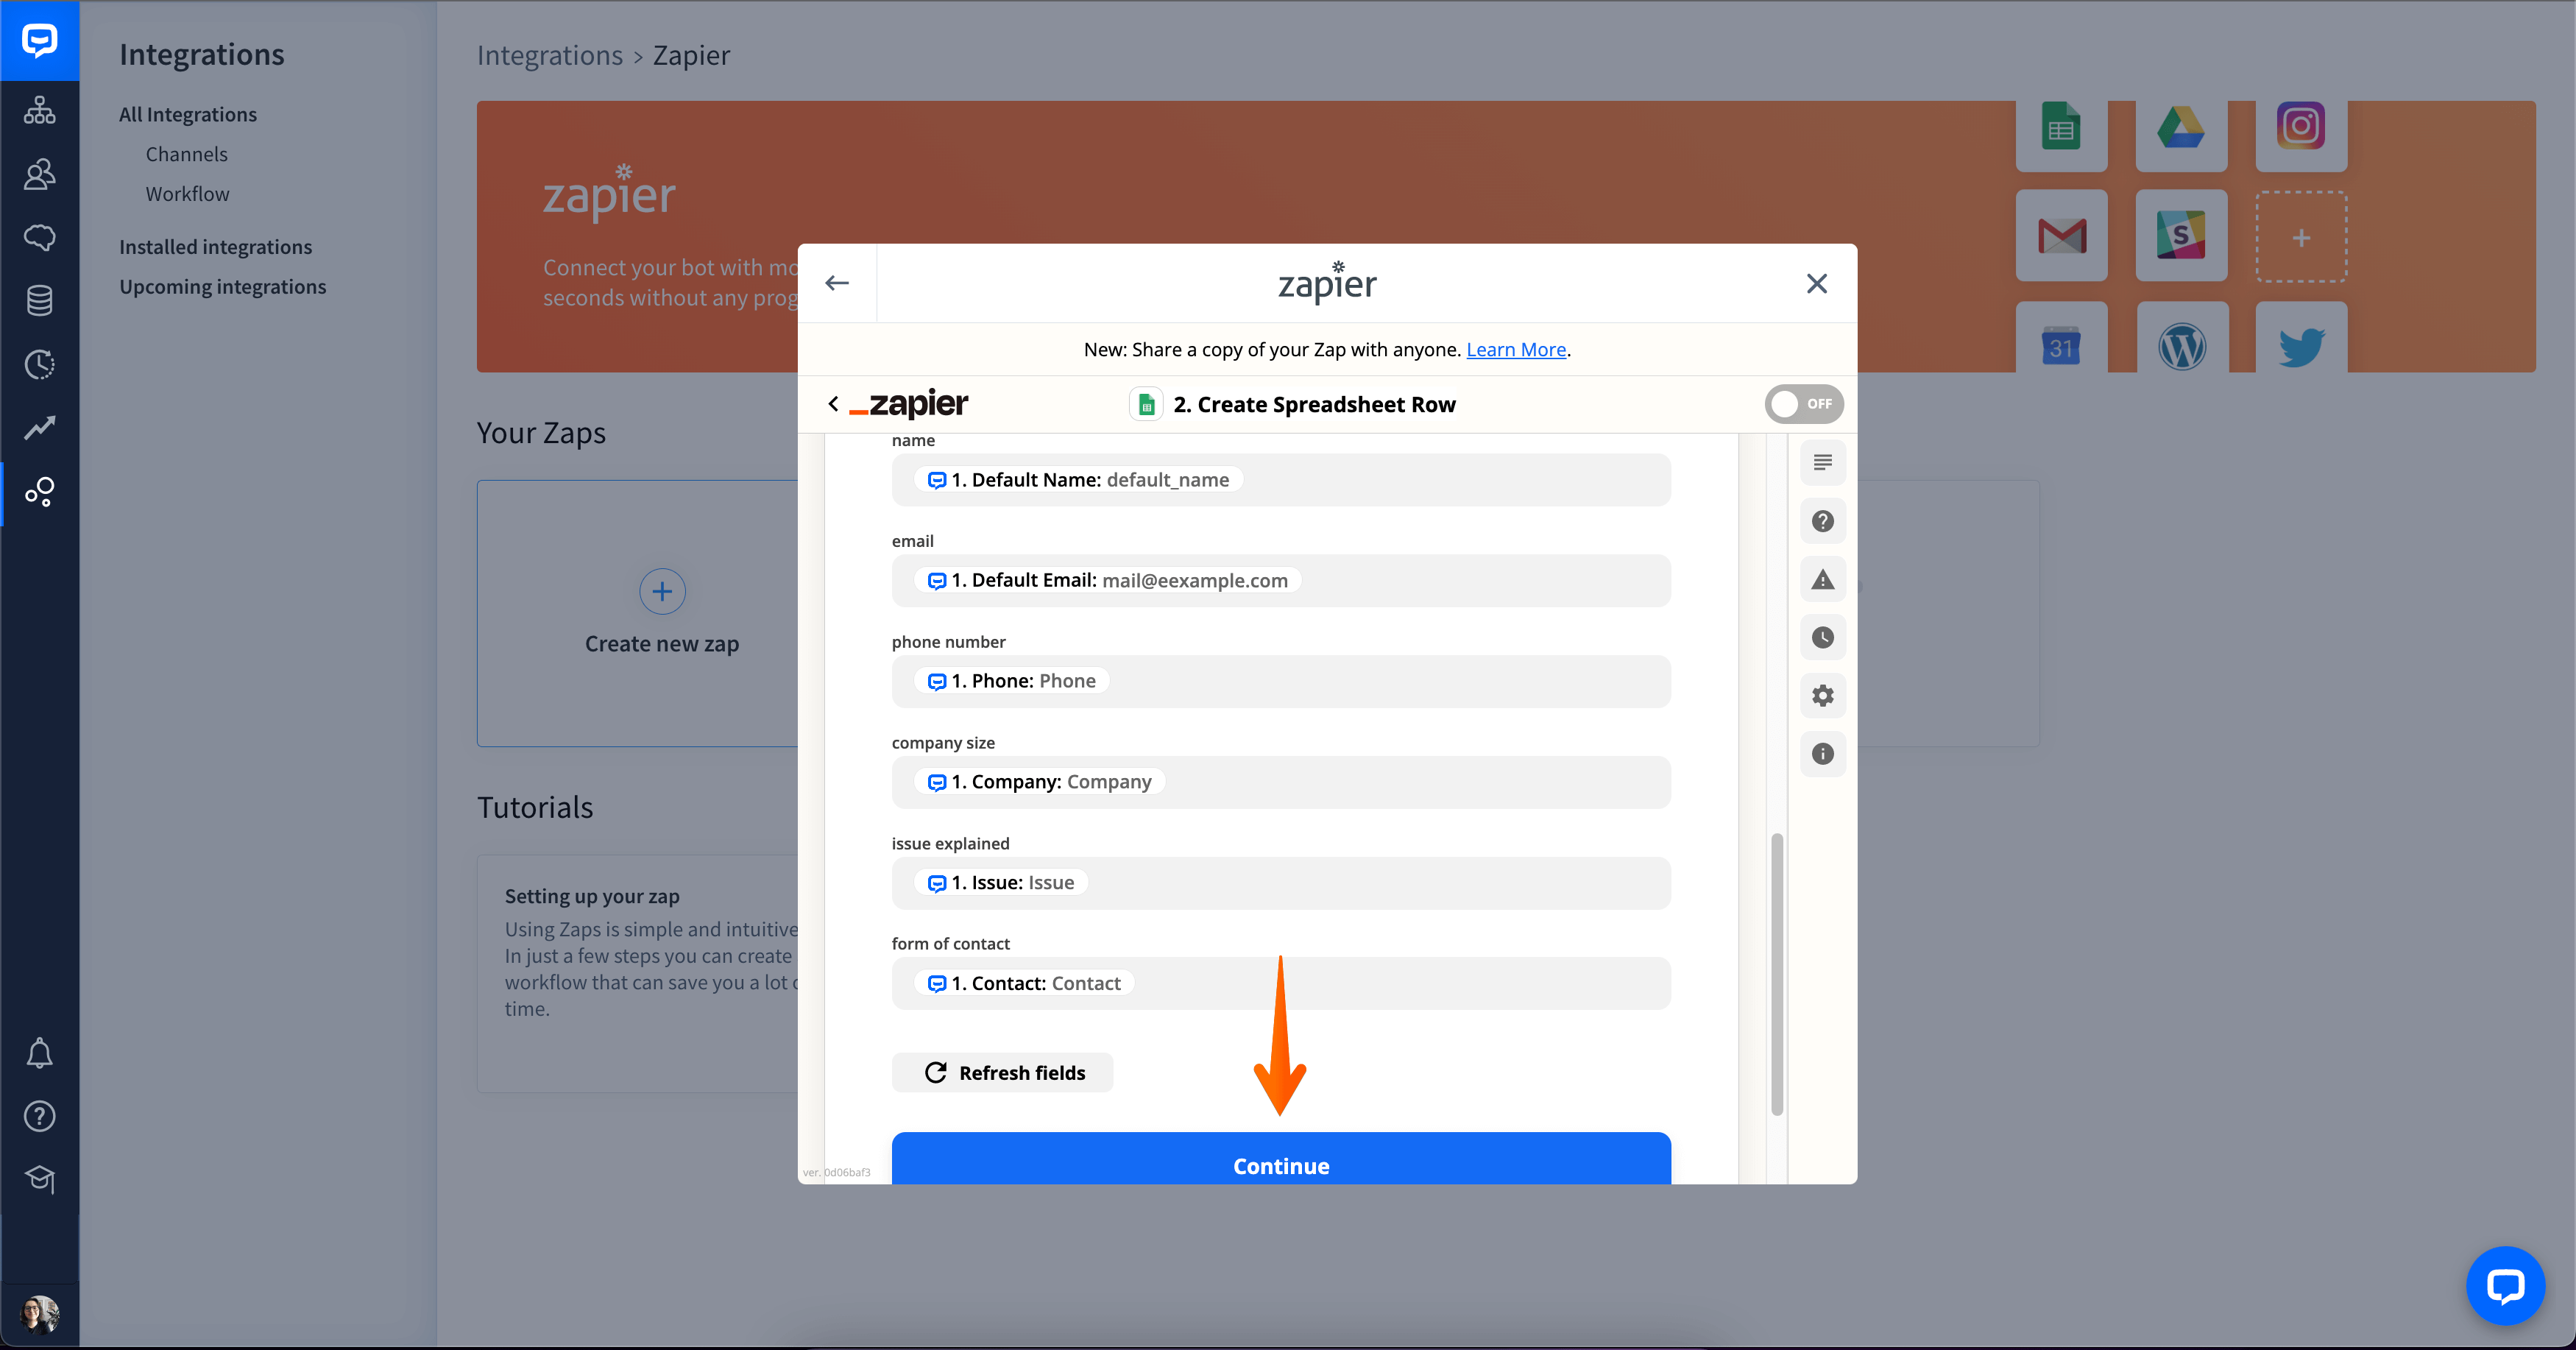Click the dashed plus tile in banner
Screen dimensions: 2576x1350
click(x=2301, y=237)
